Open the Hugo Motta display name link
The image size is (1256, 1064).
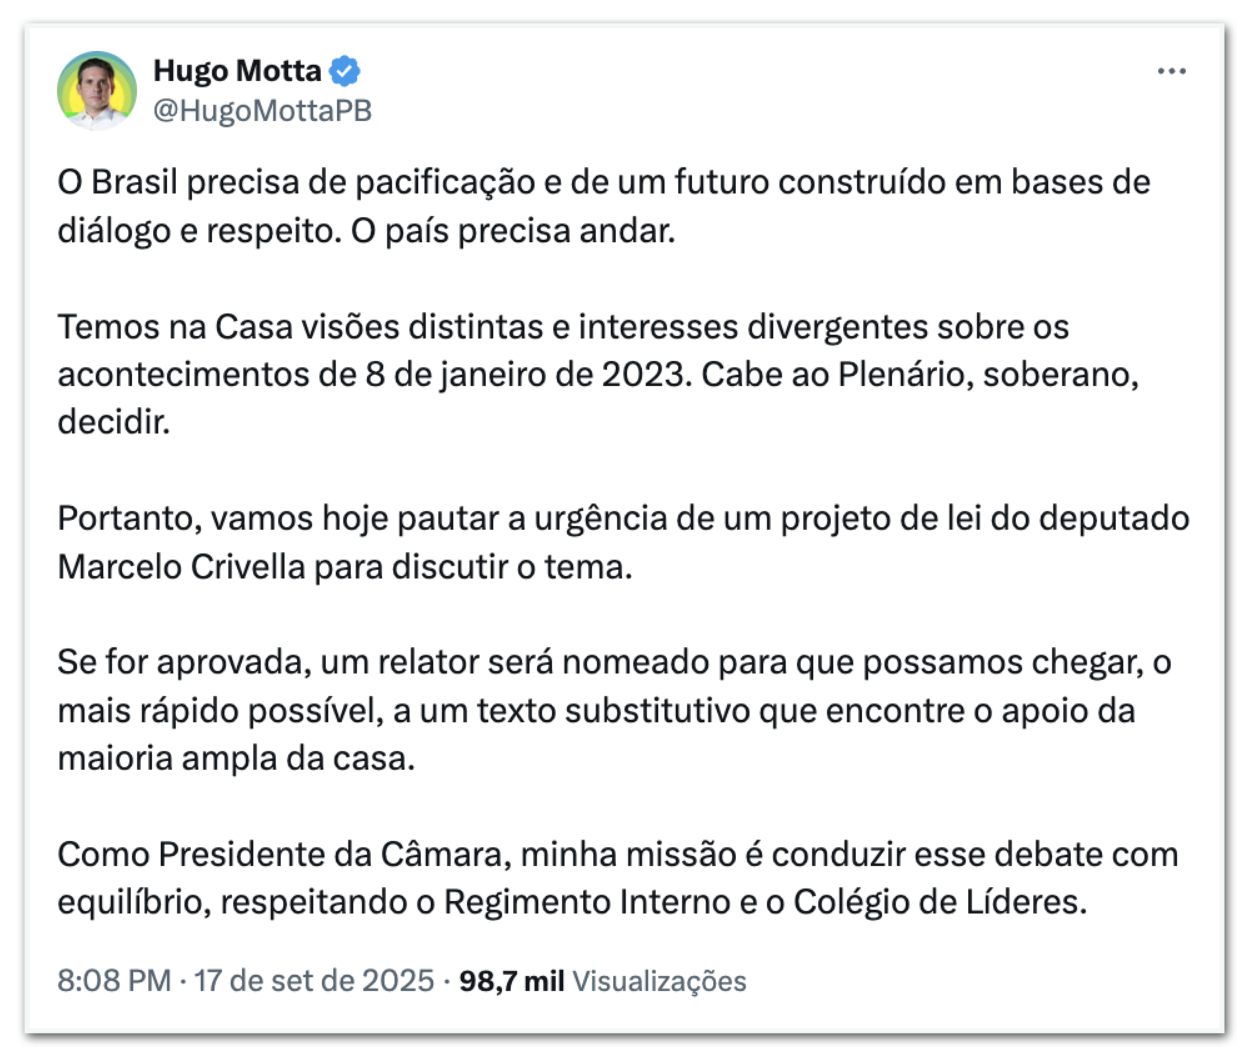[x=237, y=71]
